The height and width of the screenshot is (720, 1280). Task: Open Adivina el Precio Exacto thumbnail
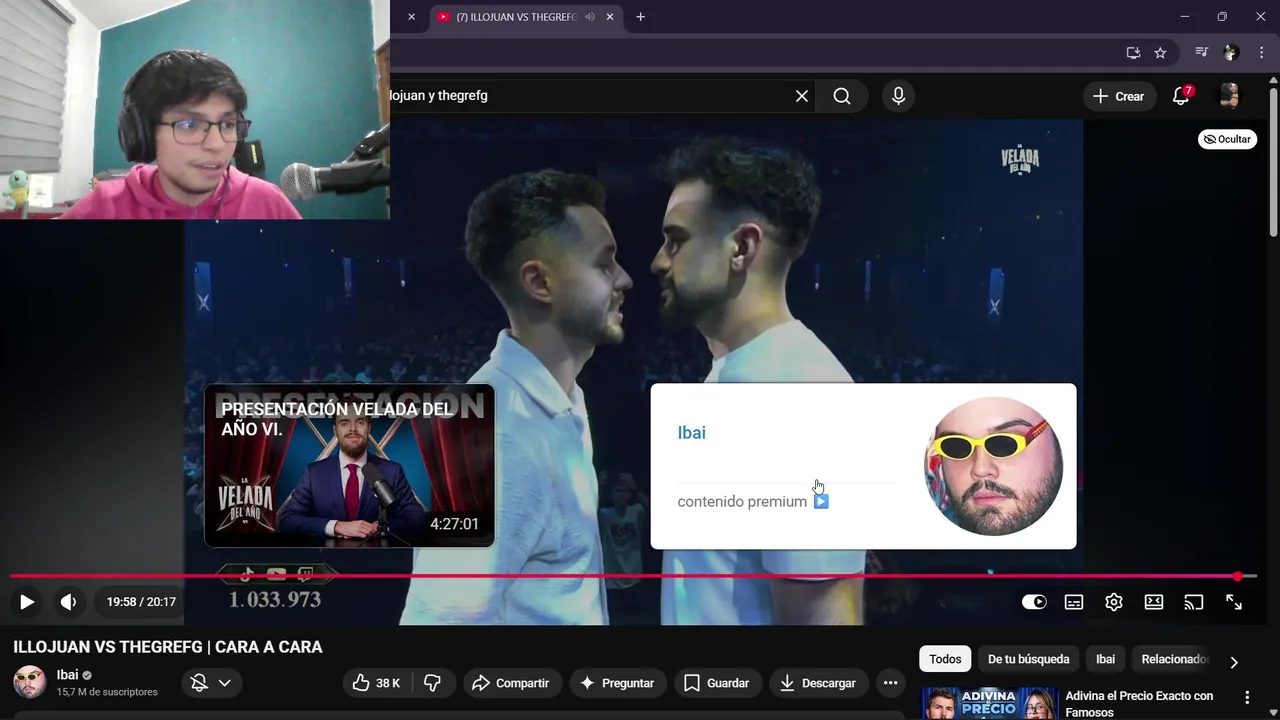point(990,703)
